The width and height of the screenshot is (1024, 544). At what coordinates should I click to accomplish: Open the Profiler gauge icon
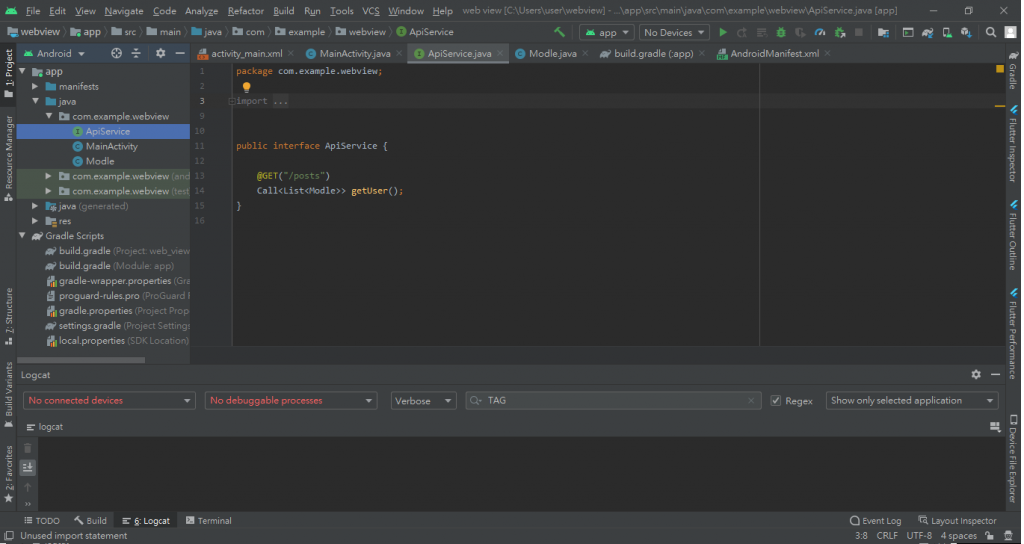tap(820, 32)
